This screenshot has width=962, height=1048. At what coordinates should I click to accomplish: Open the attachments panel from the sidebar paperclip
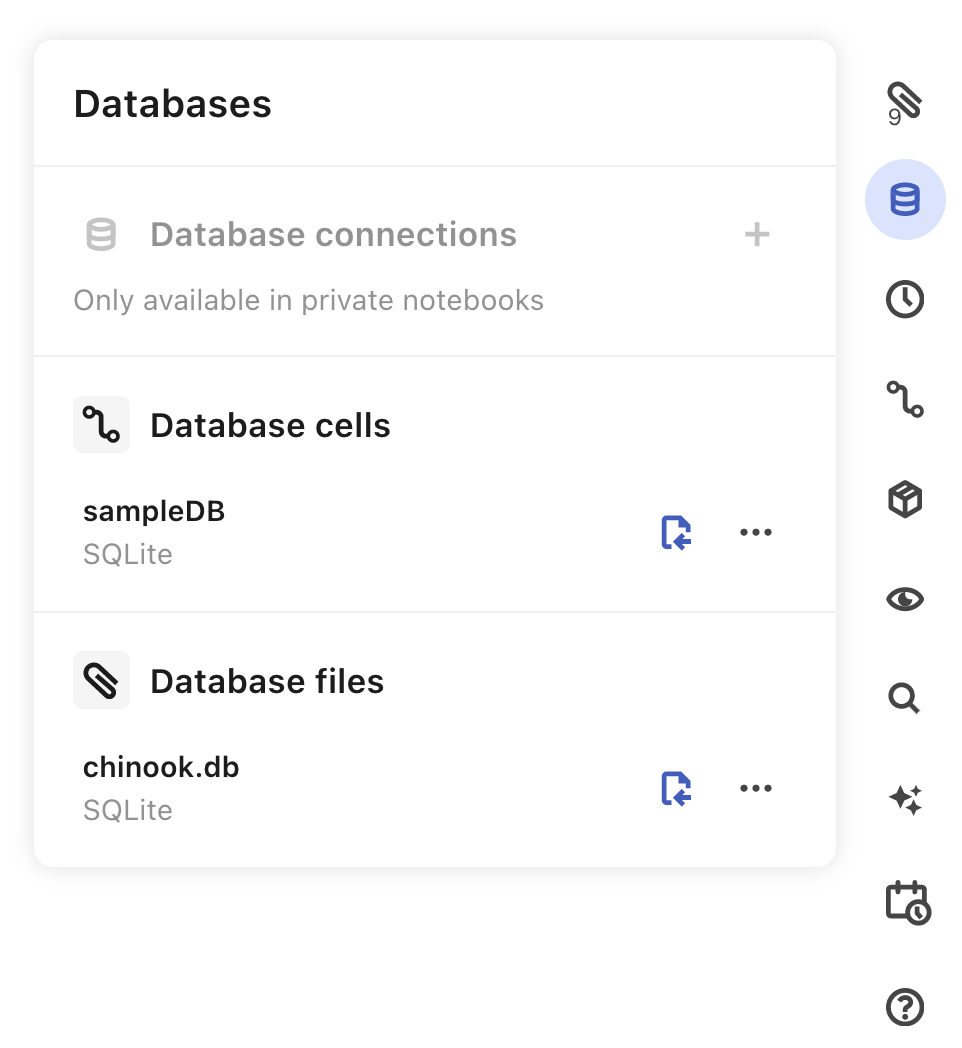(x=904, y=99)
